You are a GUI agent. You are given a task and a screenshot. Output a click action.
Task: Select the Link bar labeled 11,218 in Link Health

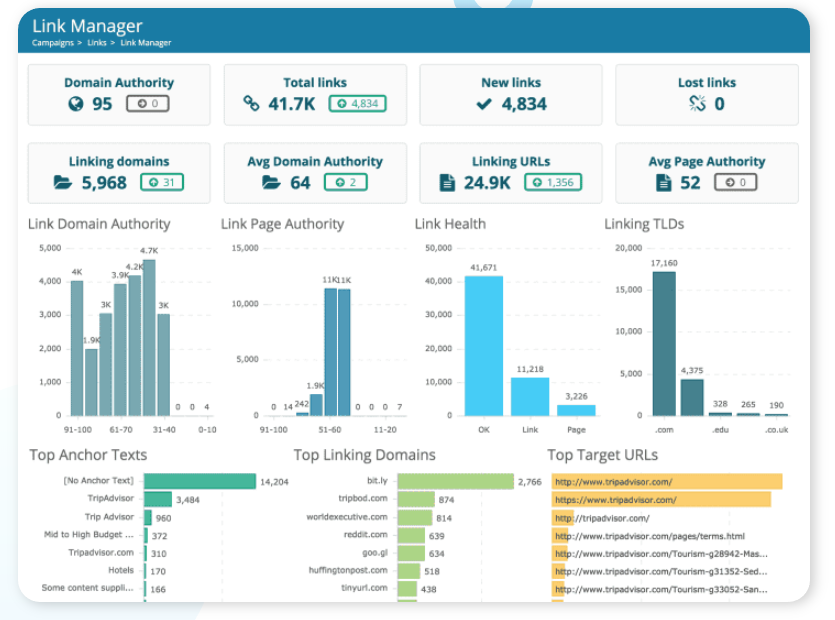coord(530,396)
